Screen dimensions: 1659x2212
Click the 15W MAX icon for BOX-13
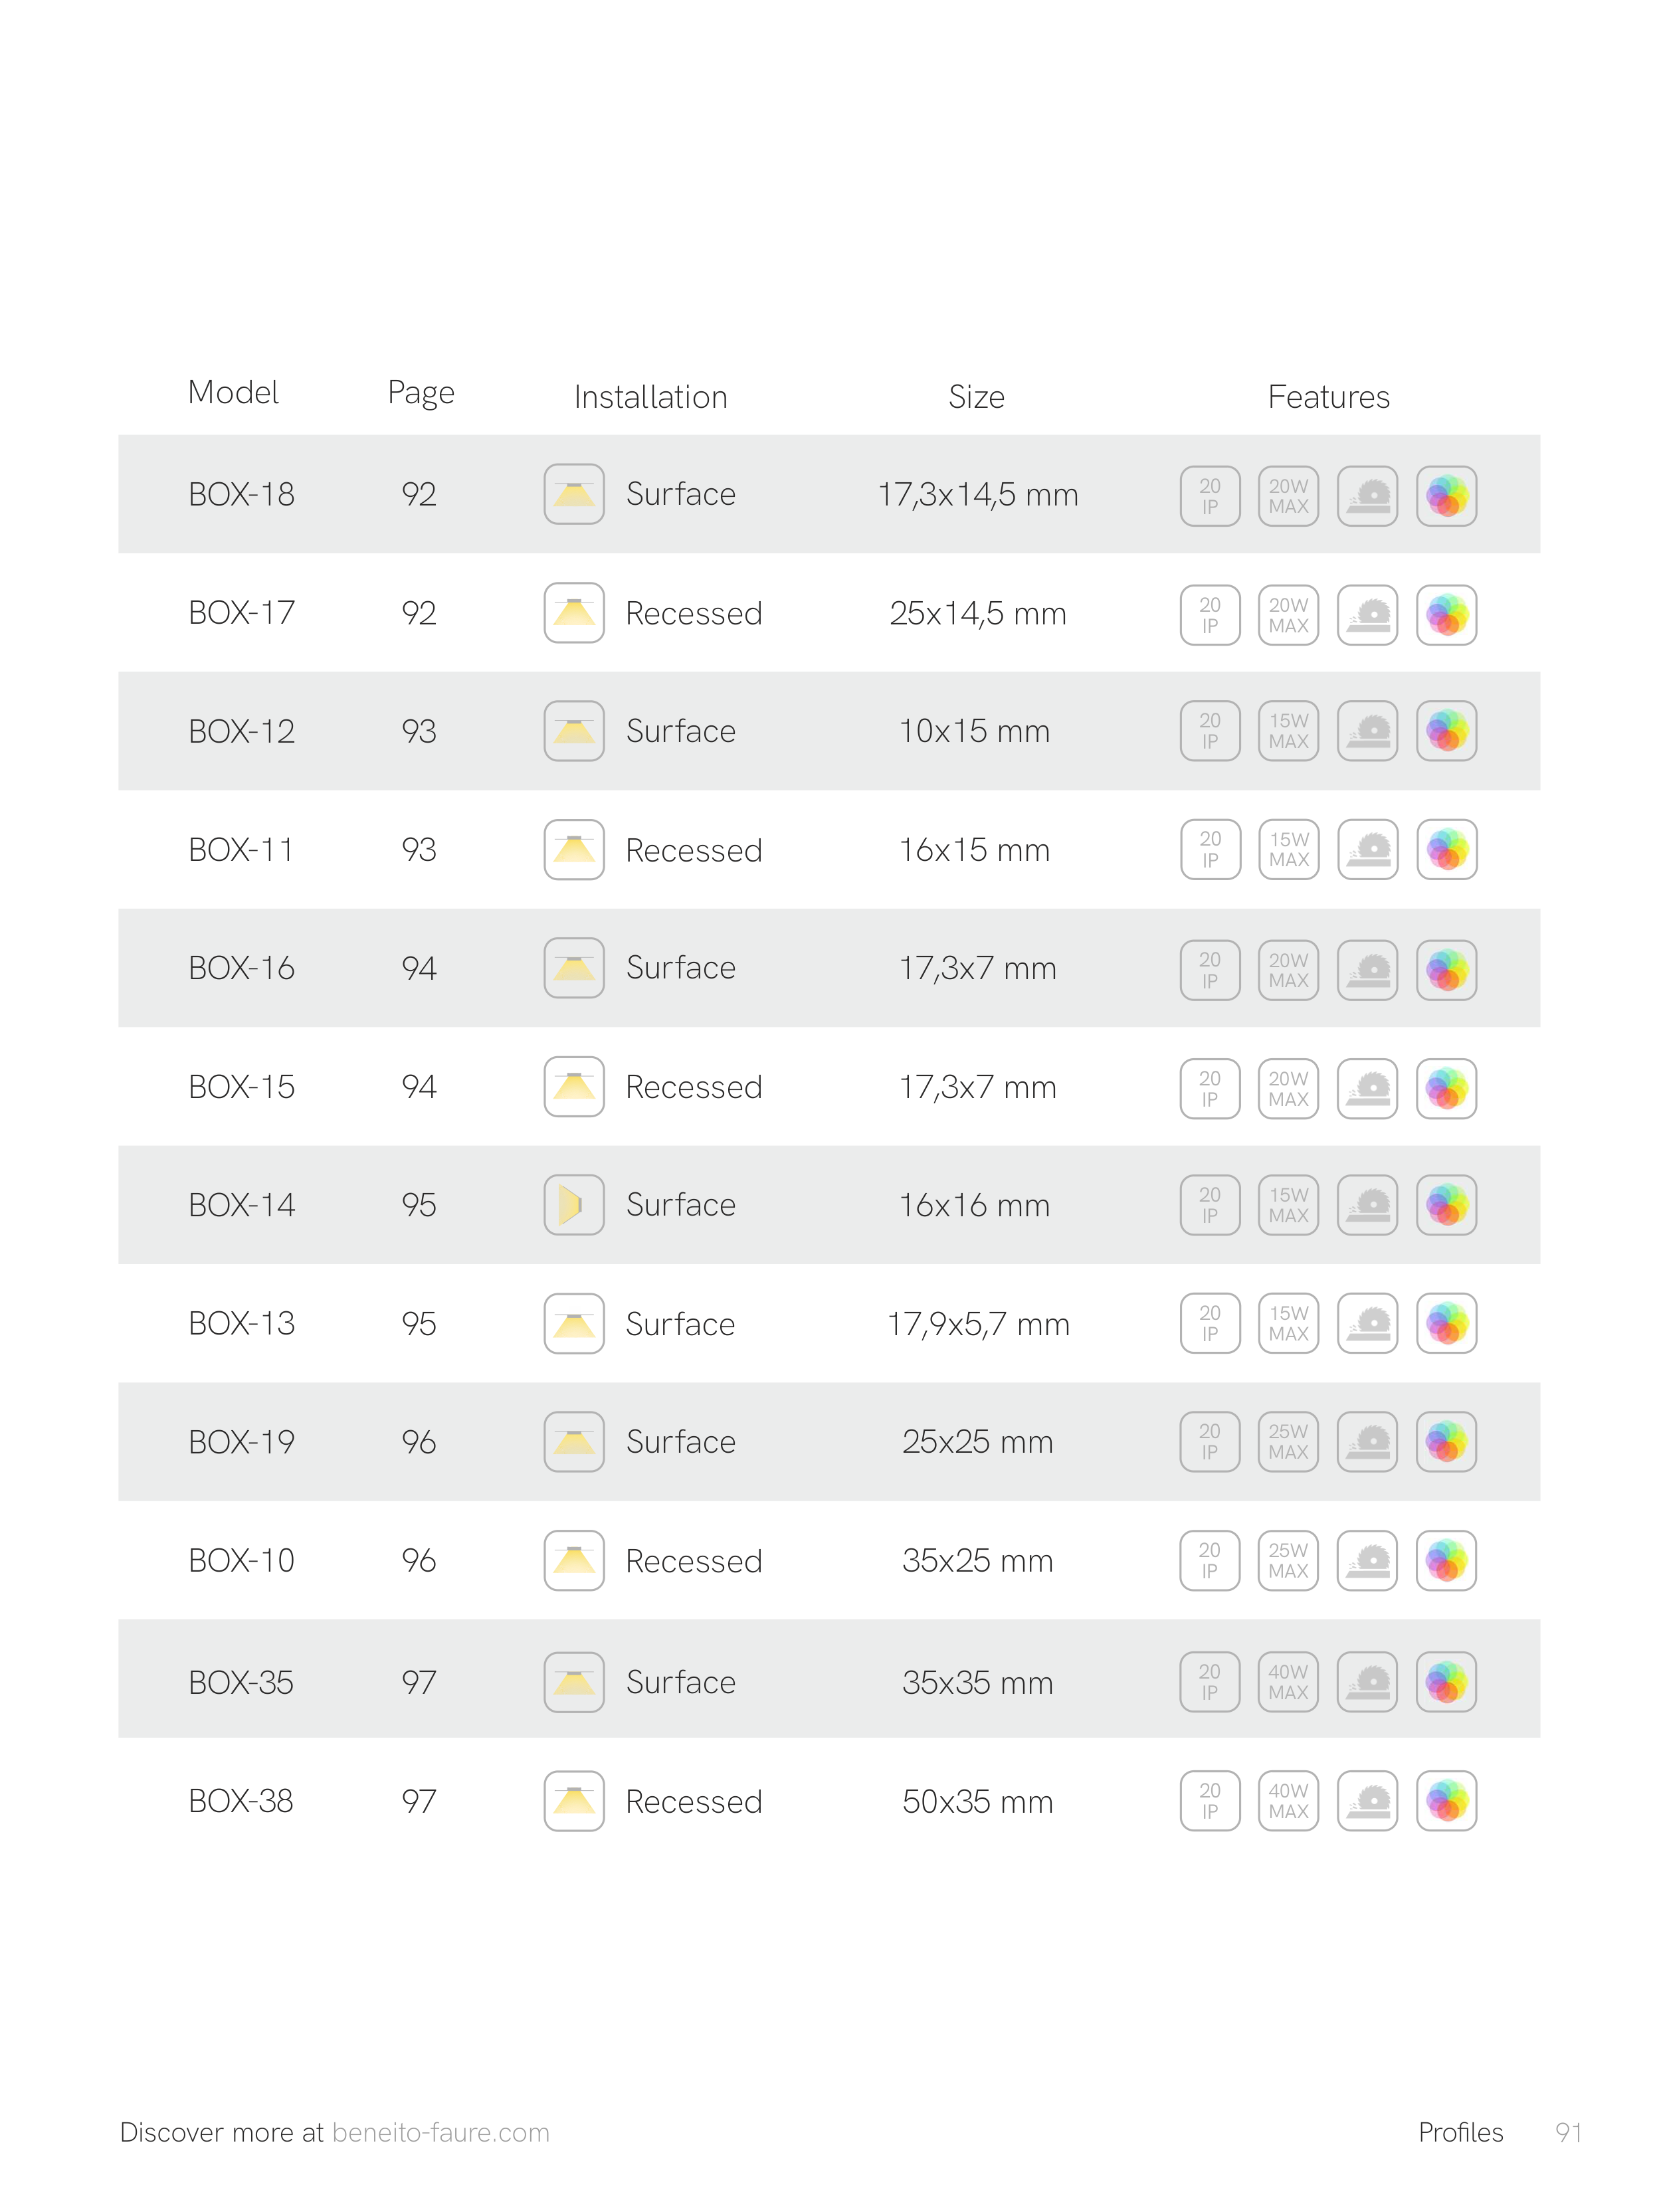coord(1288,1324)
